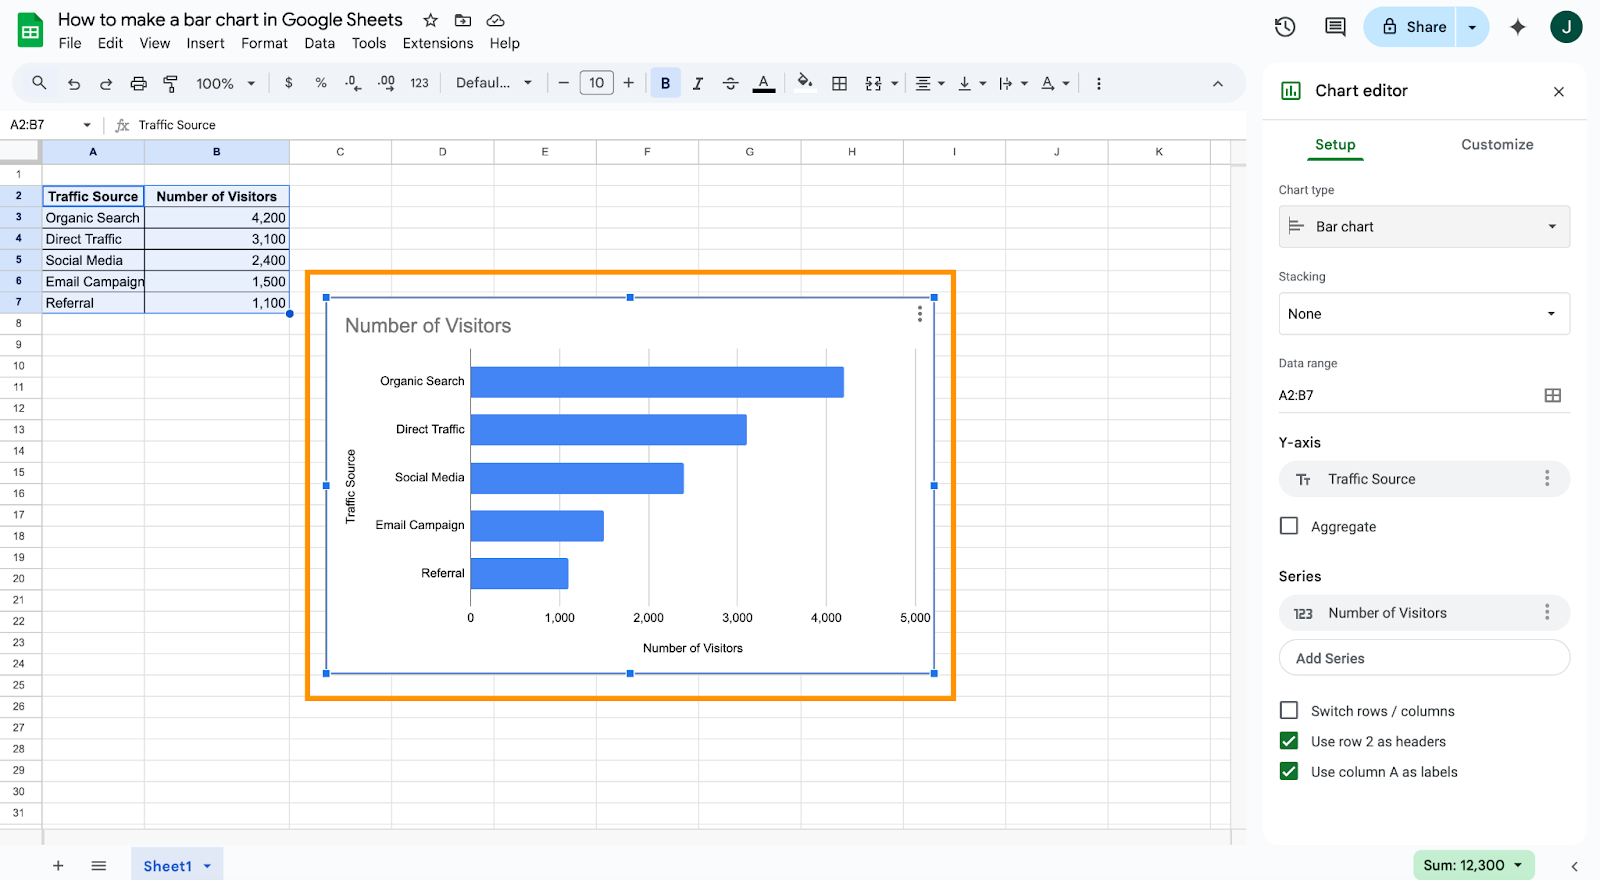The image size is (1600, 880).
Task: Click the paint format icon
Action: pyautogui.click(x=171, y=84)
